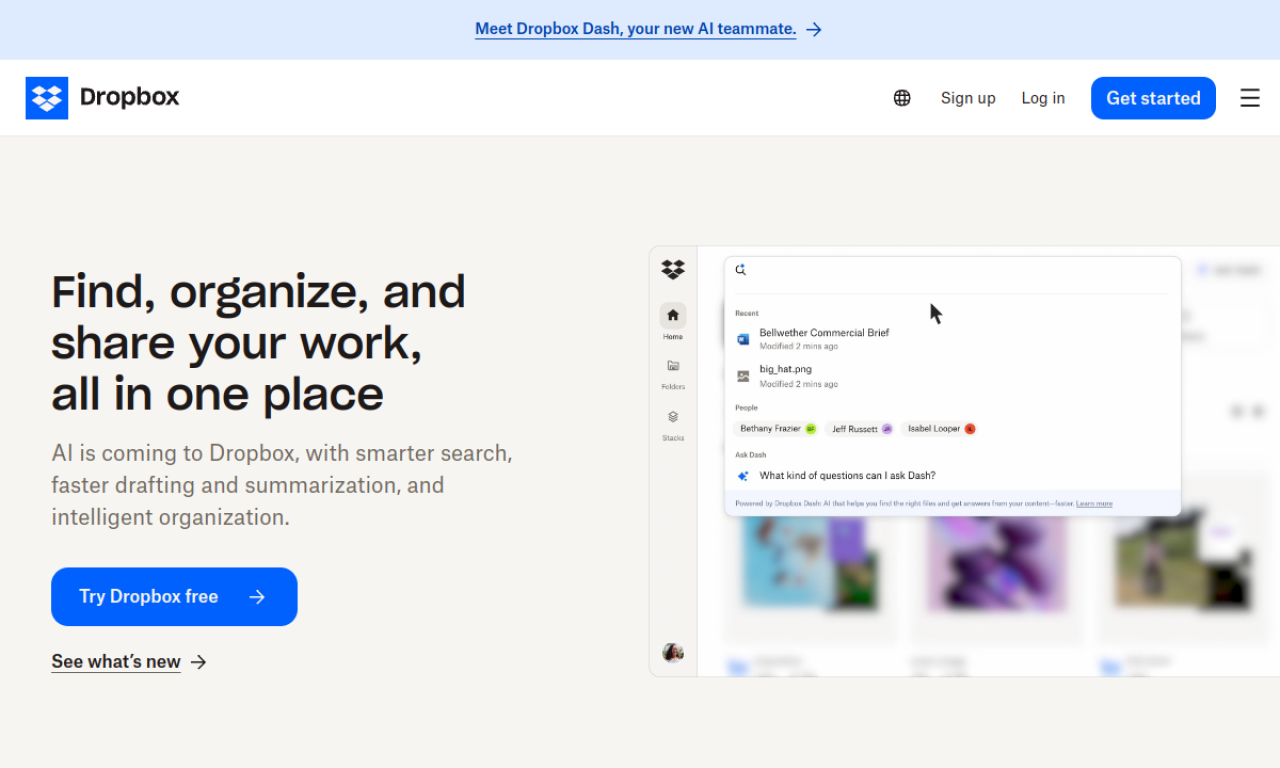Click the globe language selector icon
This screenshot has width=1280, height=768.
[x=902, y=97]
